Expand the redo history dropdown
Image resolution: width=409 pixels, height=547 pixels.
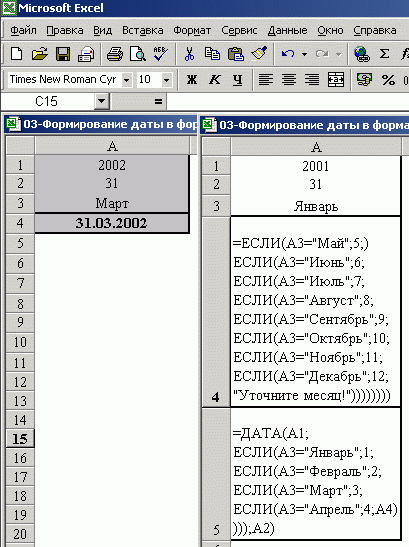tap(338, 54)
